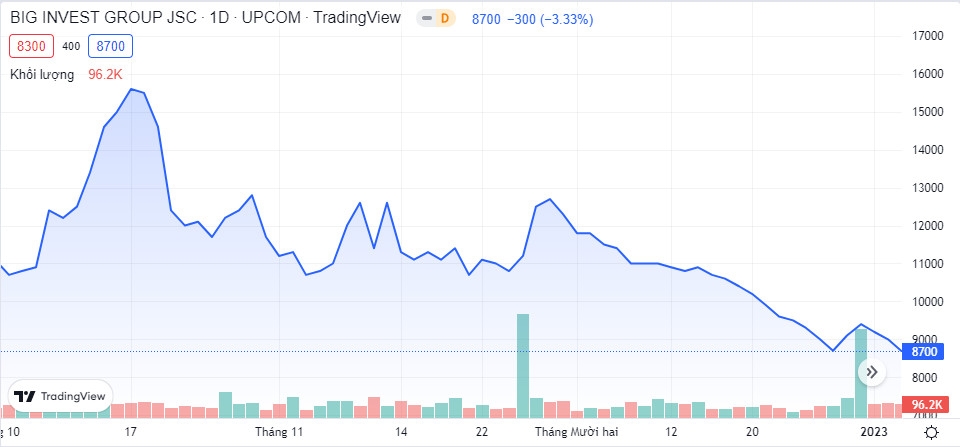Open chart settings gear icon
This screenshot has height=447, width=960.
(x=930, y=432)
